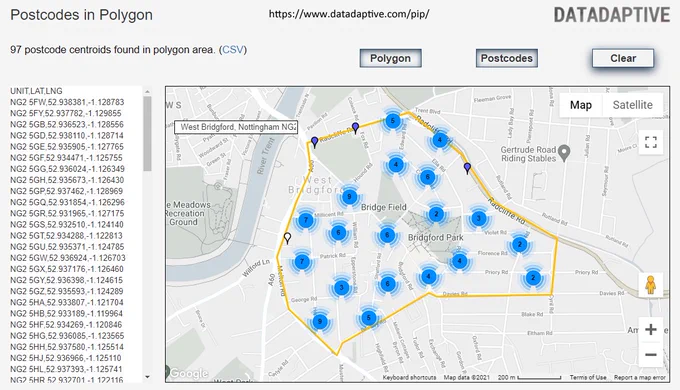Toggle fullscreen map view

tap(651, 142)
